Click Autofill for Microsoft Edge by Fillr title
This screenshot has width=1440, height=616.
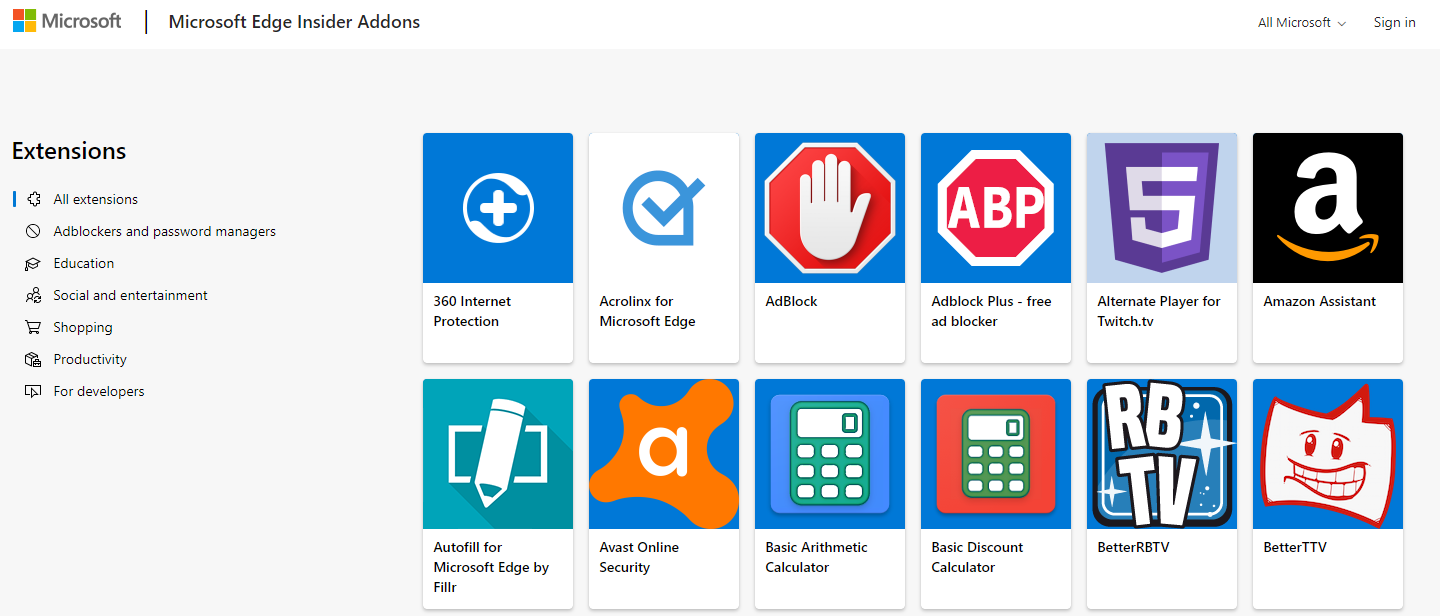(492, 567)
